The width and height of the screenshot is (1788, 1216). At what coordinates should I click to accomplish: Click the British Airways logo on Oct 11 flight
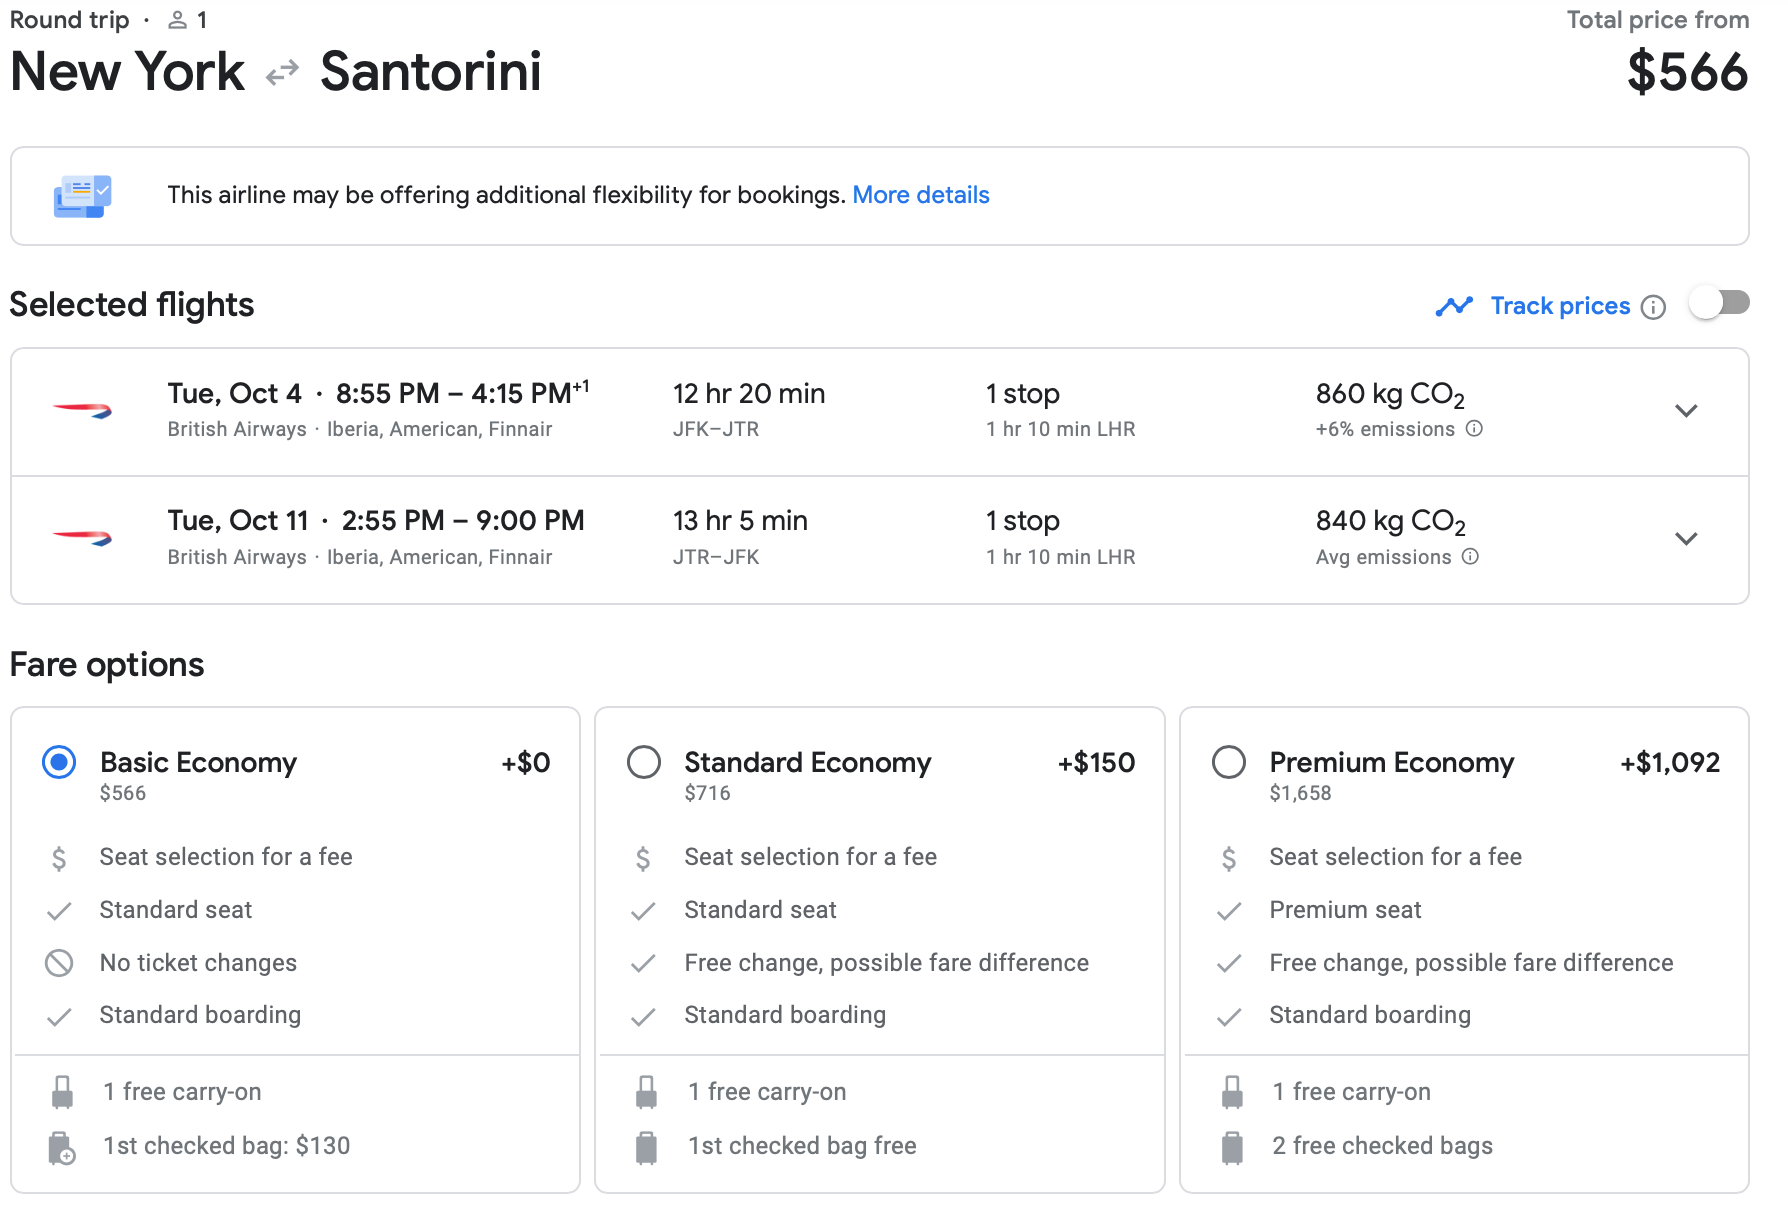tap(82, 538)
